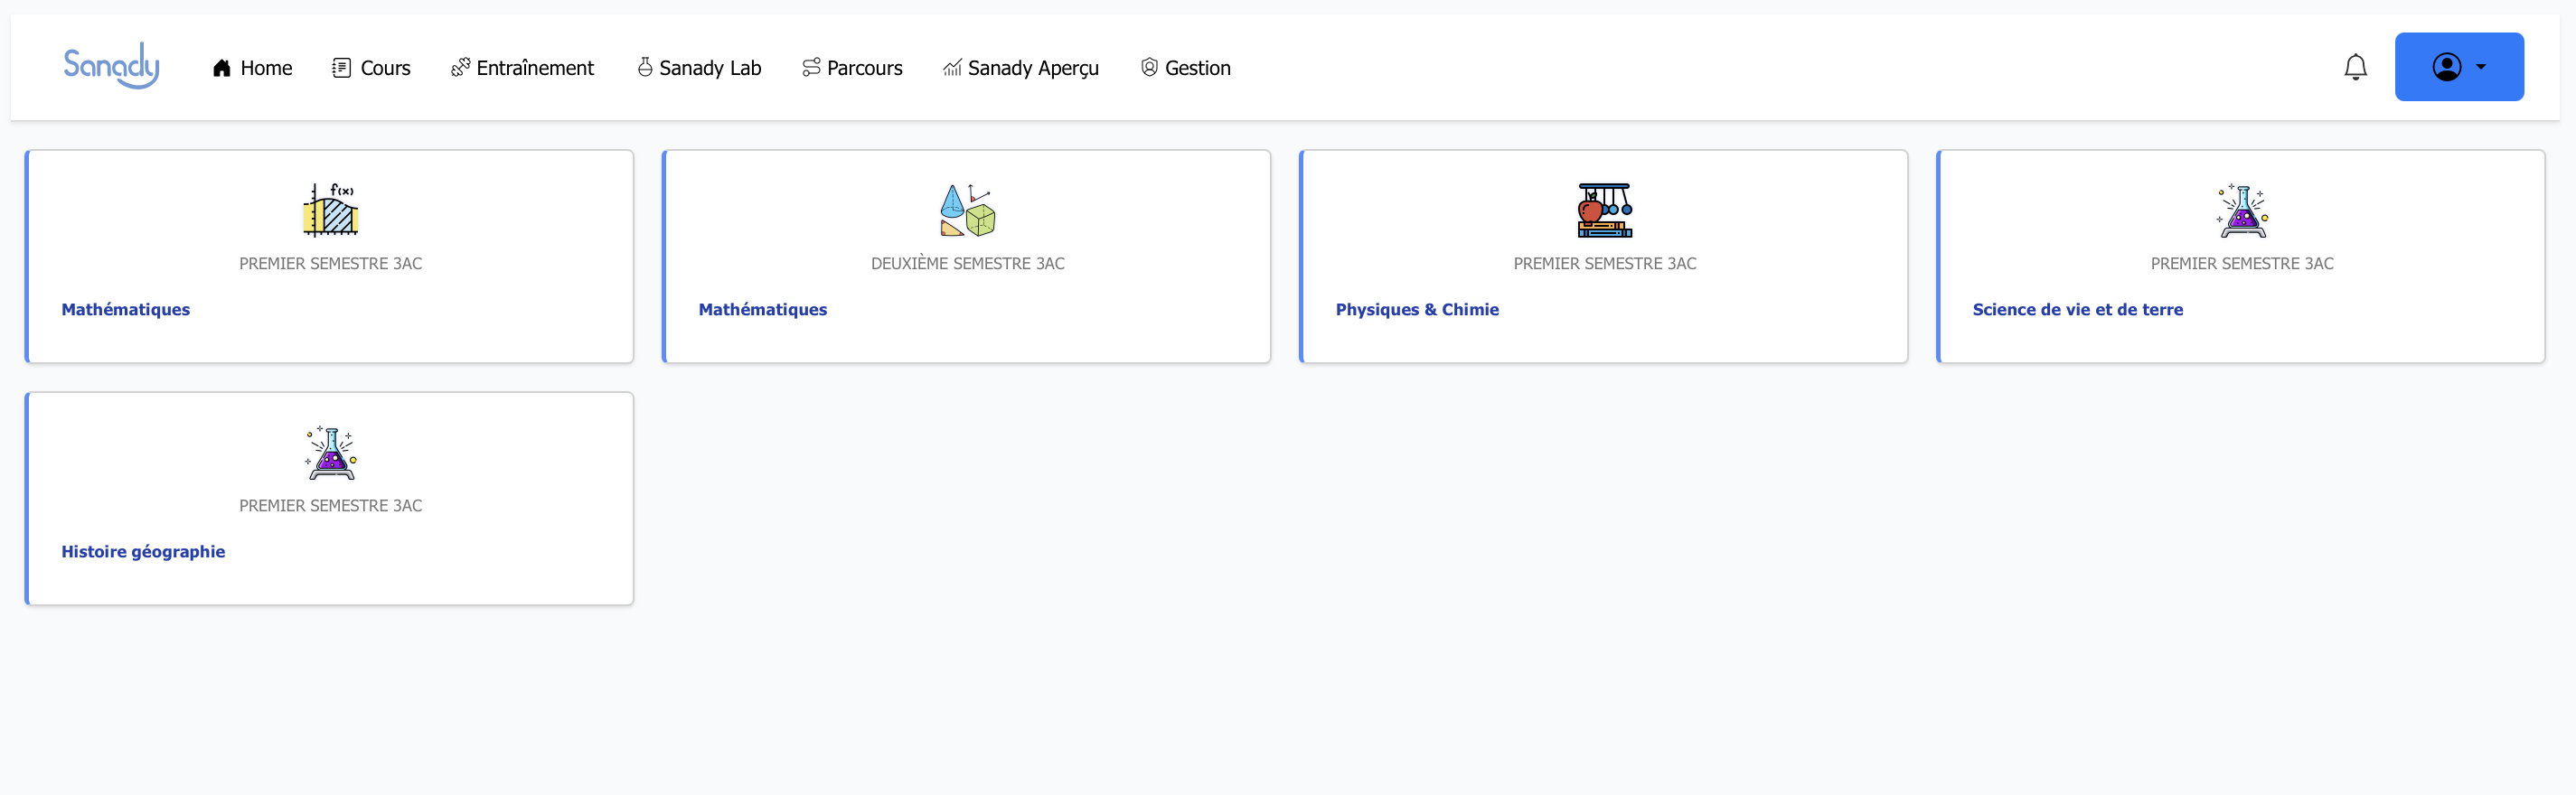Viewport: 2576px width, 795px height.
Task: Click the function graph icon for first-semester Mathématiques
Action: click(330, 210)
